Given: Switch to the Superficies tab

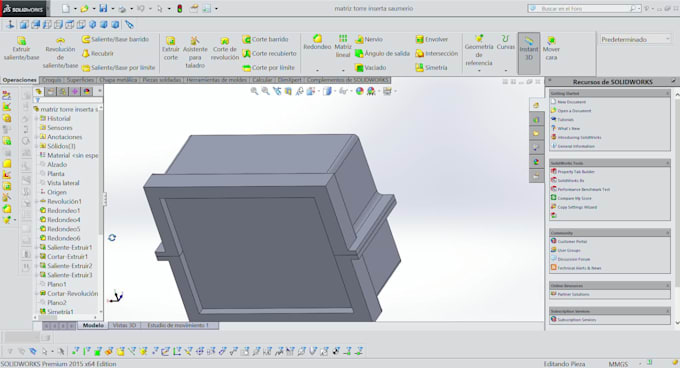Looking at the screenshot, I should pos(80,80).
